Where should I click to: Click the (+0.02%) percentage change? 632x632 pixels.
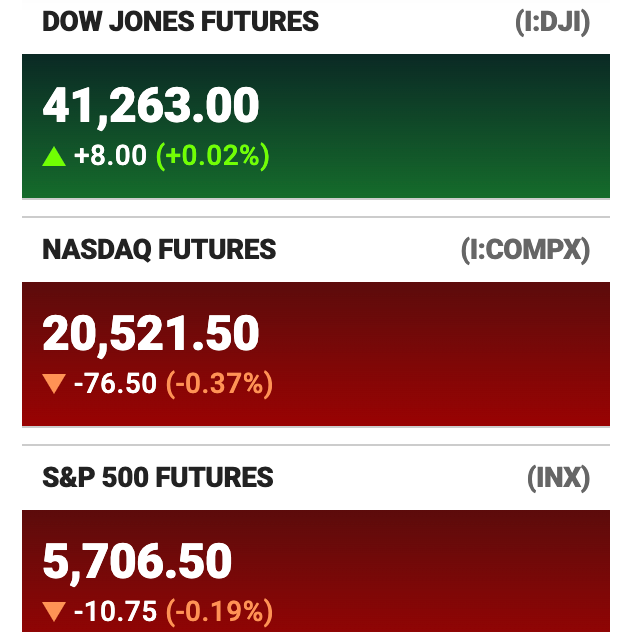coord(212,156)
